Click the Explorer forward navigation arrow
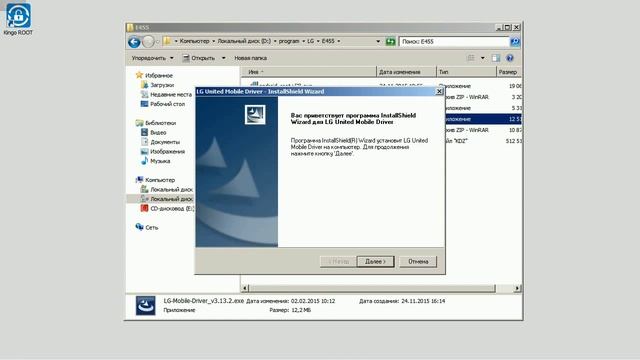The height and width of the screenshot is (360, 640). click(x=149, y=42)
